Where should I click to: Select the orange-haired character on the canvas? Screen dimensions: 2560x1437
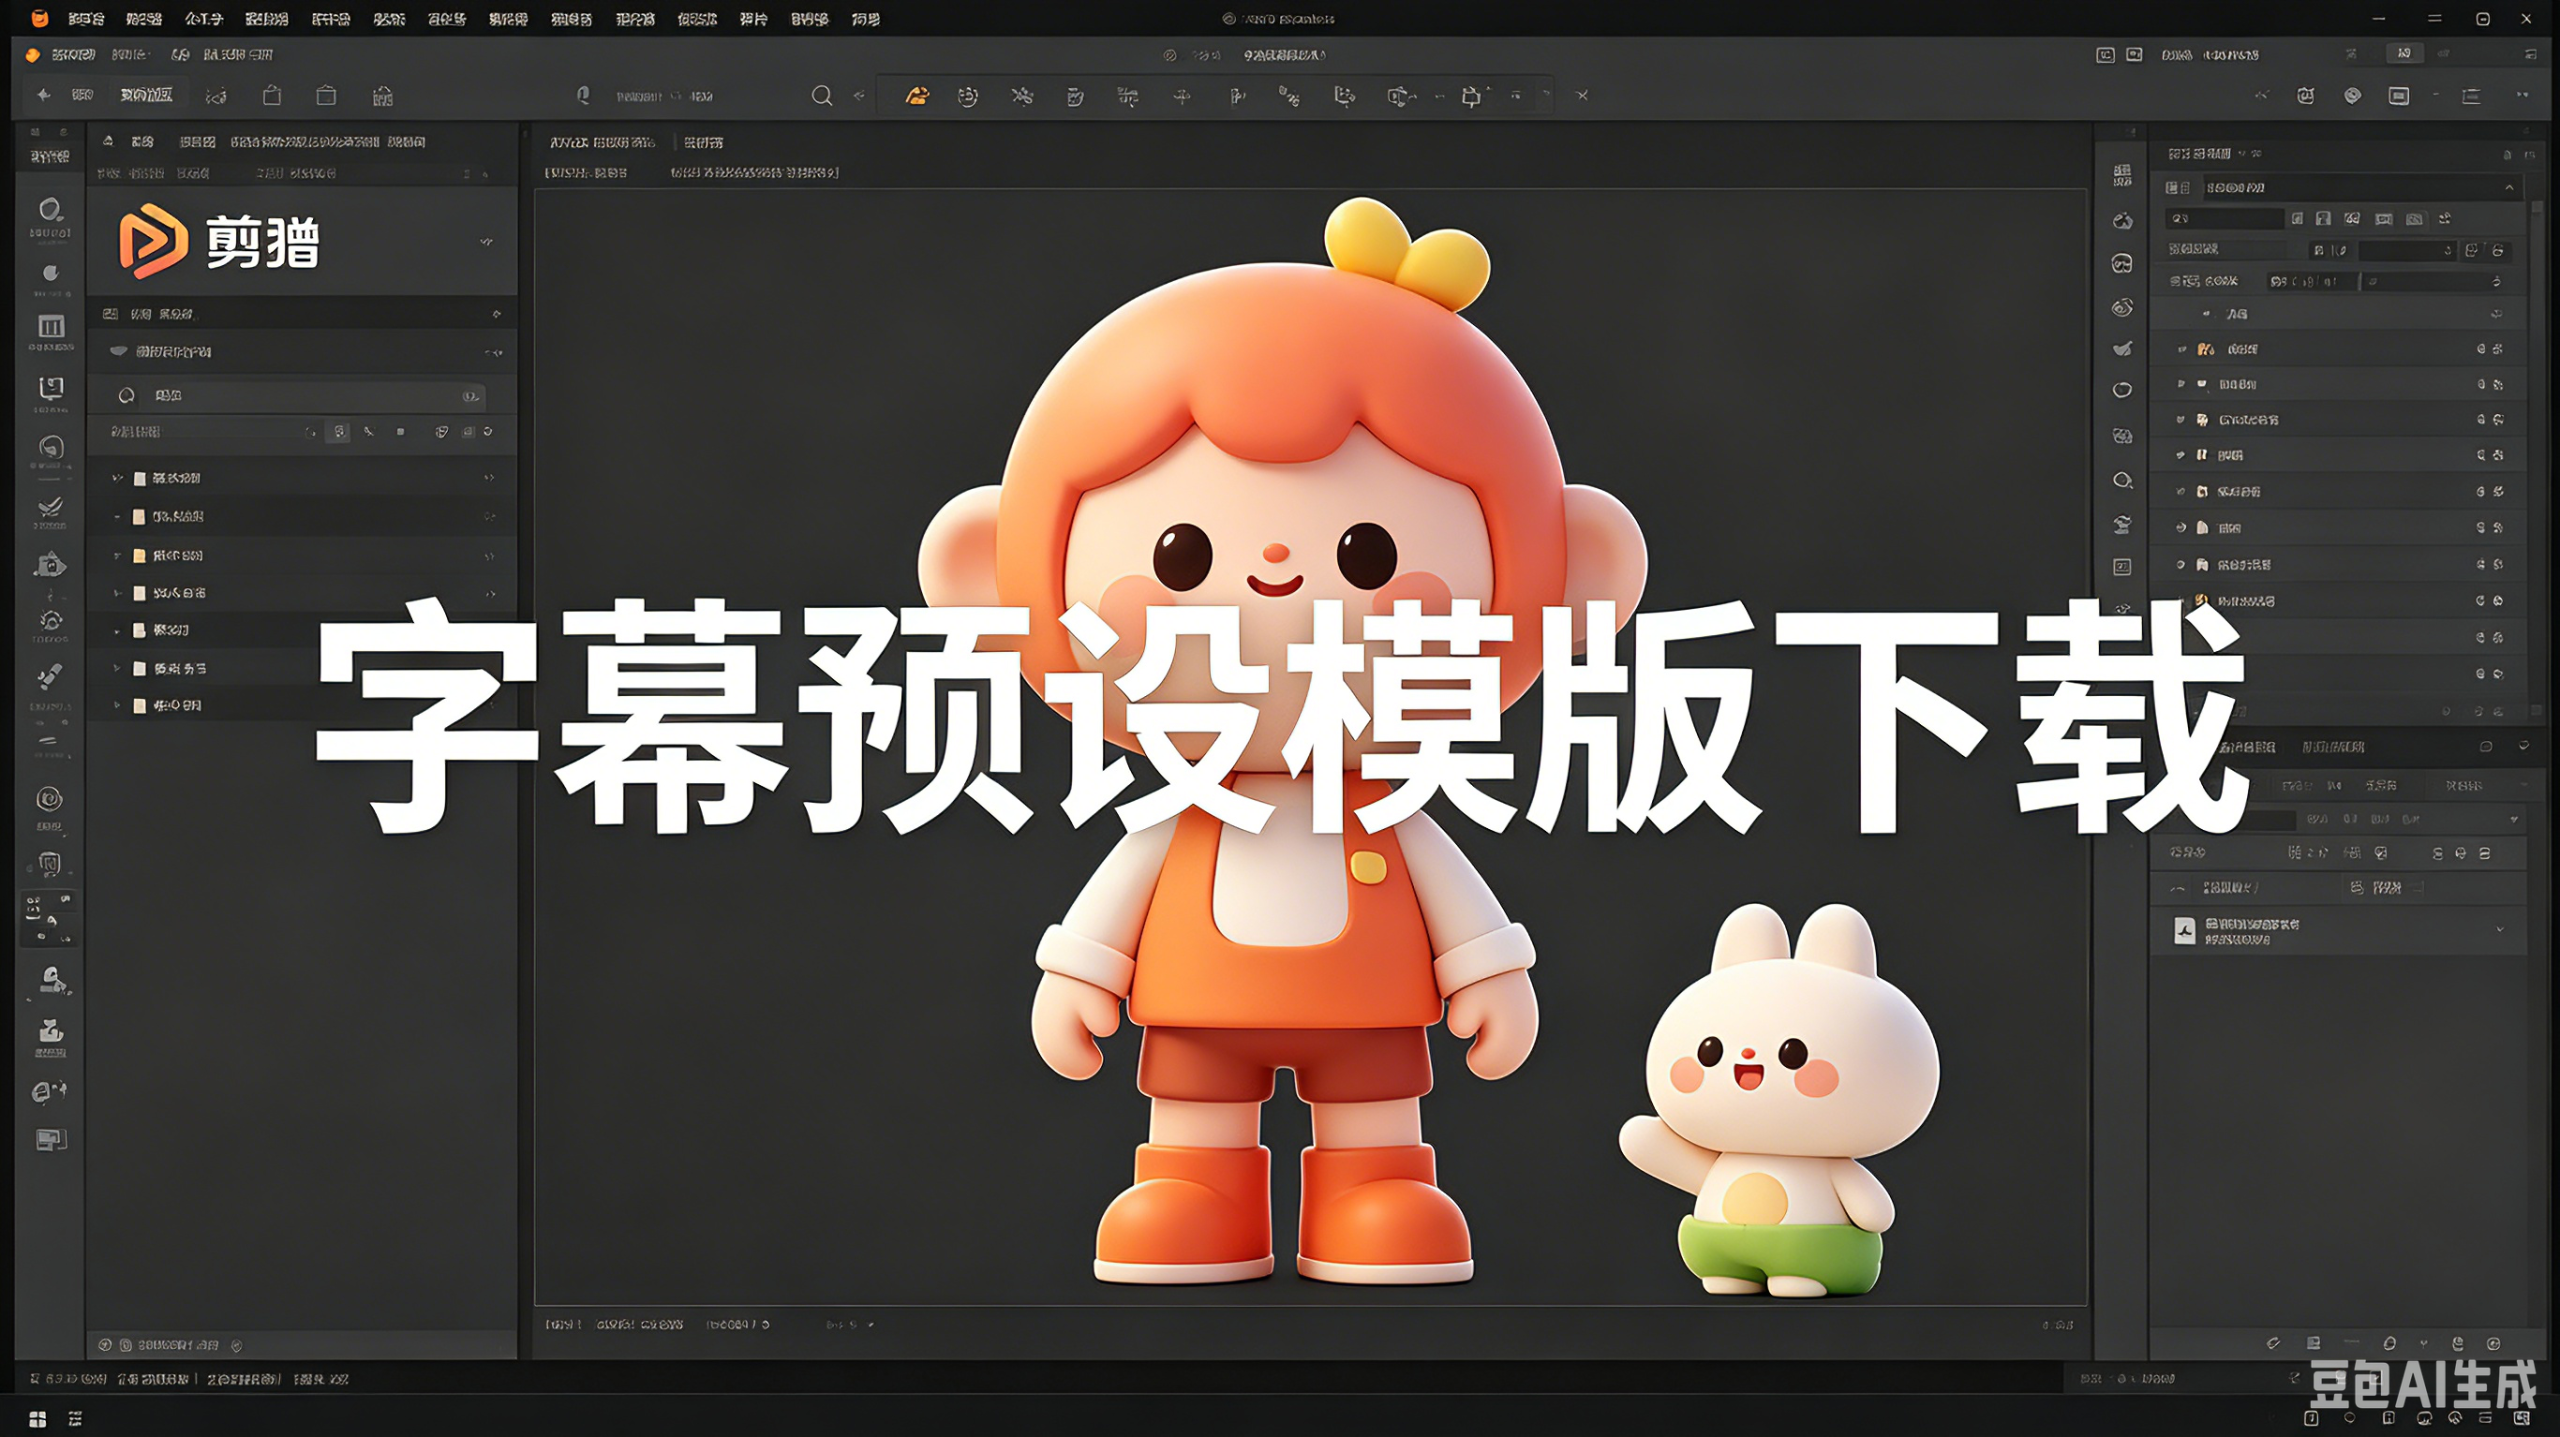pyautogui.click(x=1283, y=742)
